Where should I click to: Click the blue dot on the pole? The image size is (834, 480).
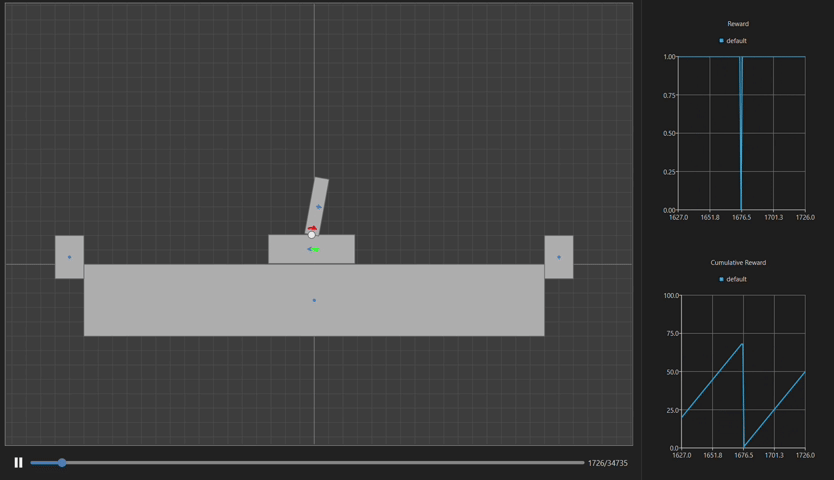(319, 207)
